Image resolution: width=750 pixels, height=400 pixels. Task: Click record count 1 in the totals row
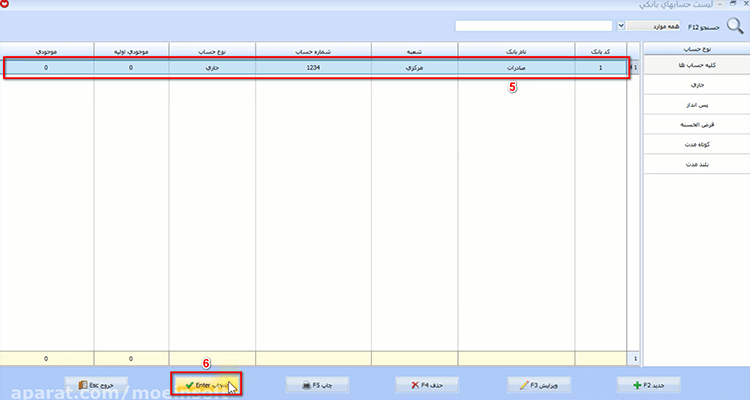[635, 358]
